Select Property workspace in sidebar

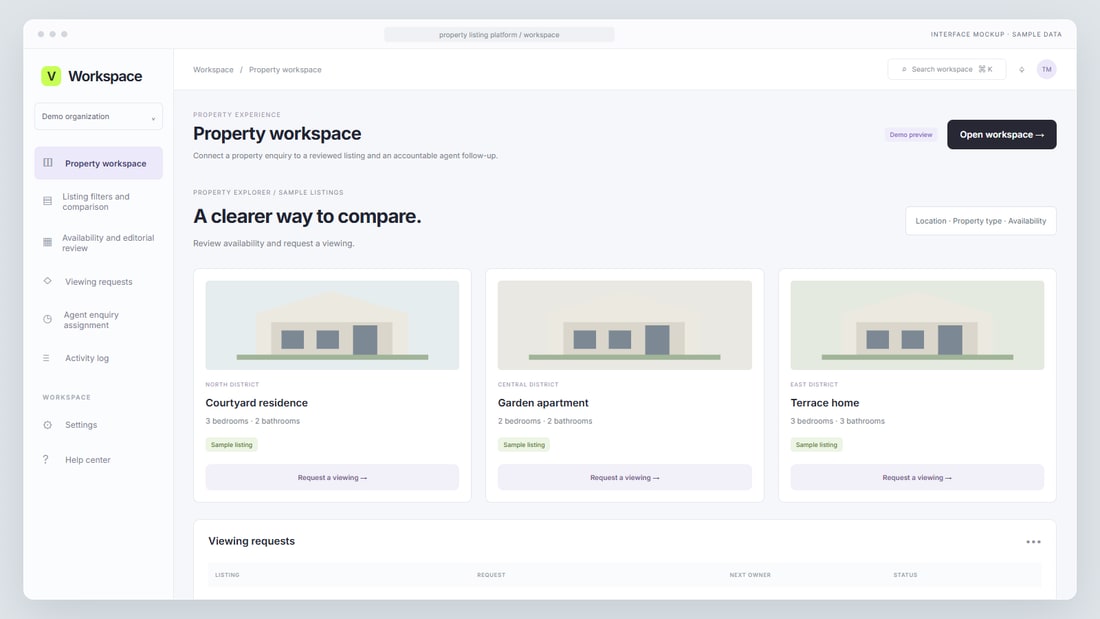98,163
